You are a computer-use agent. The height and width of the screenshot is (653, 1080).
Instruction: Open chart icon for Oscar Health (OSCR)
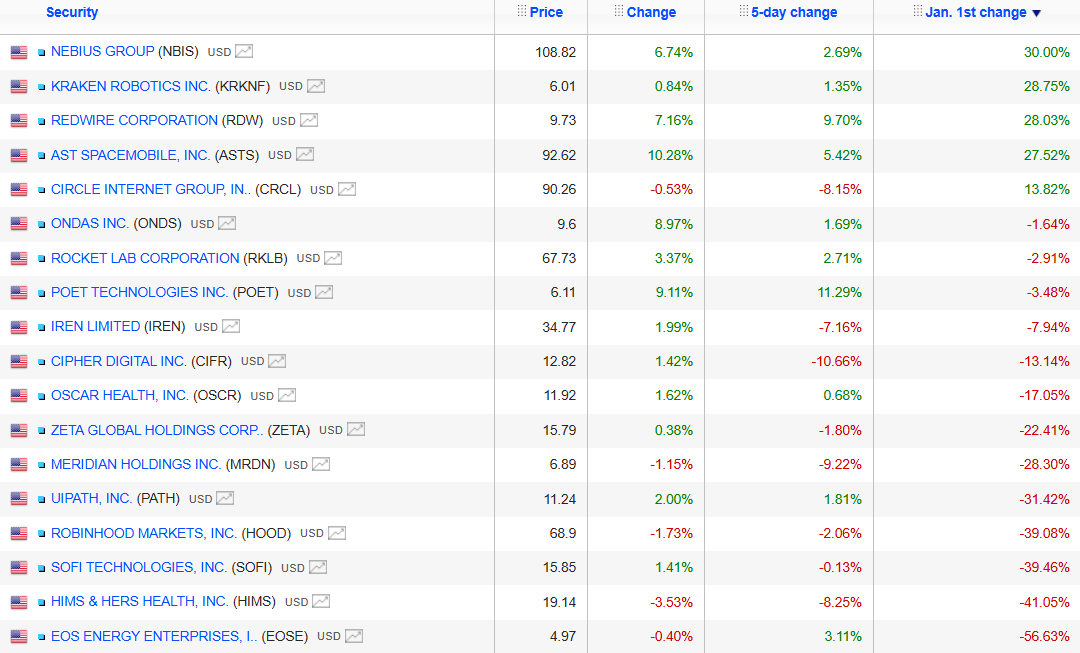click(x=287, y=395)
